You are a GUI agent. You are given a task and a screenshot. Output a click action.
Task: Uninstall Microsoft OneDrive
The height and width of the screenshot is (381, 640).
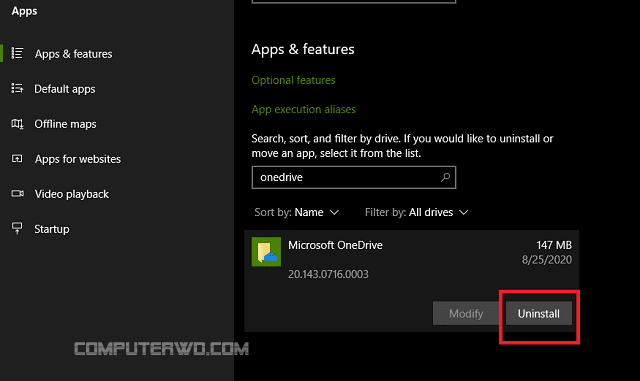point(539,314)
